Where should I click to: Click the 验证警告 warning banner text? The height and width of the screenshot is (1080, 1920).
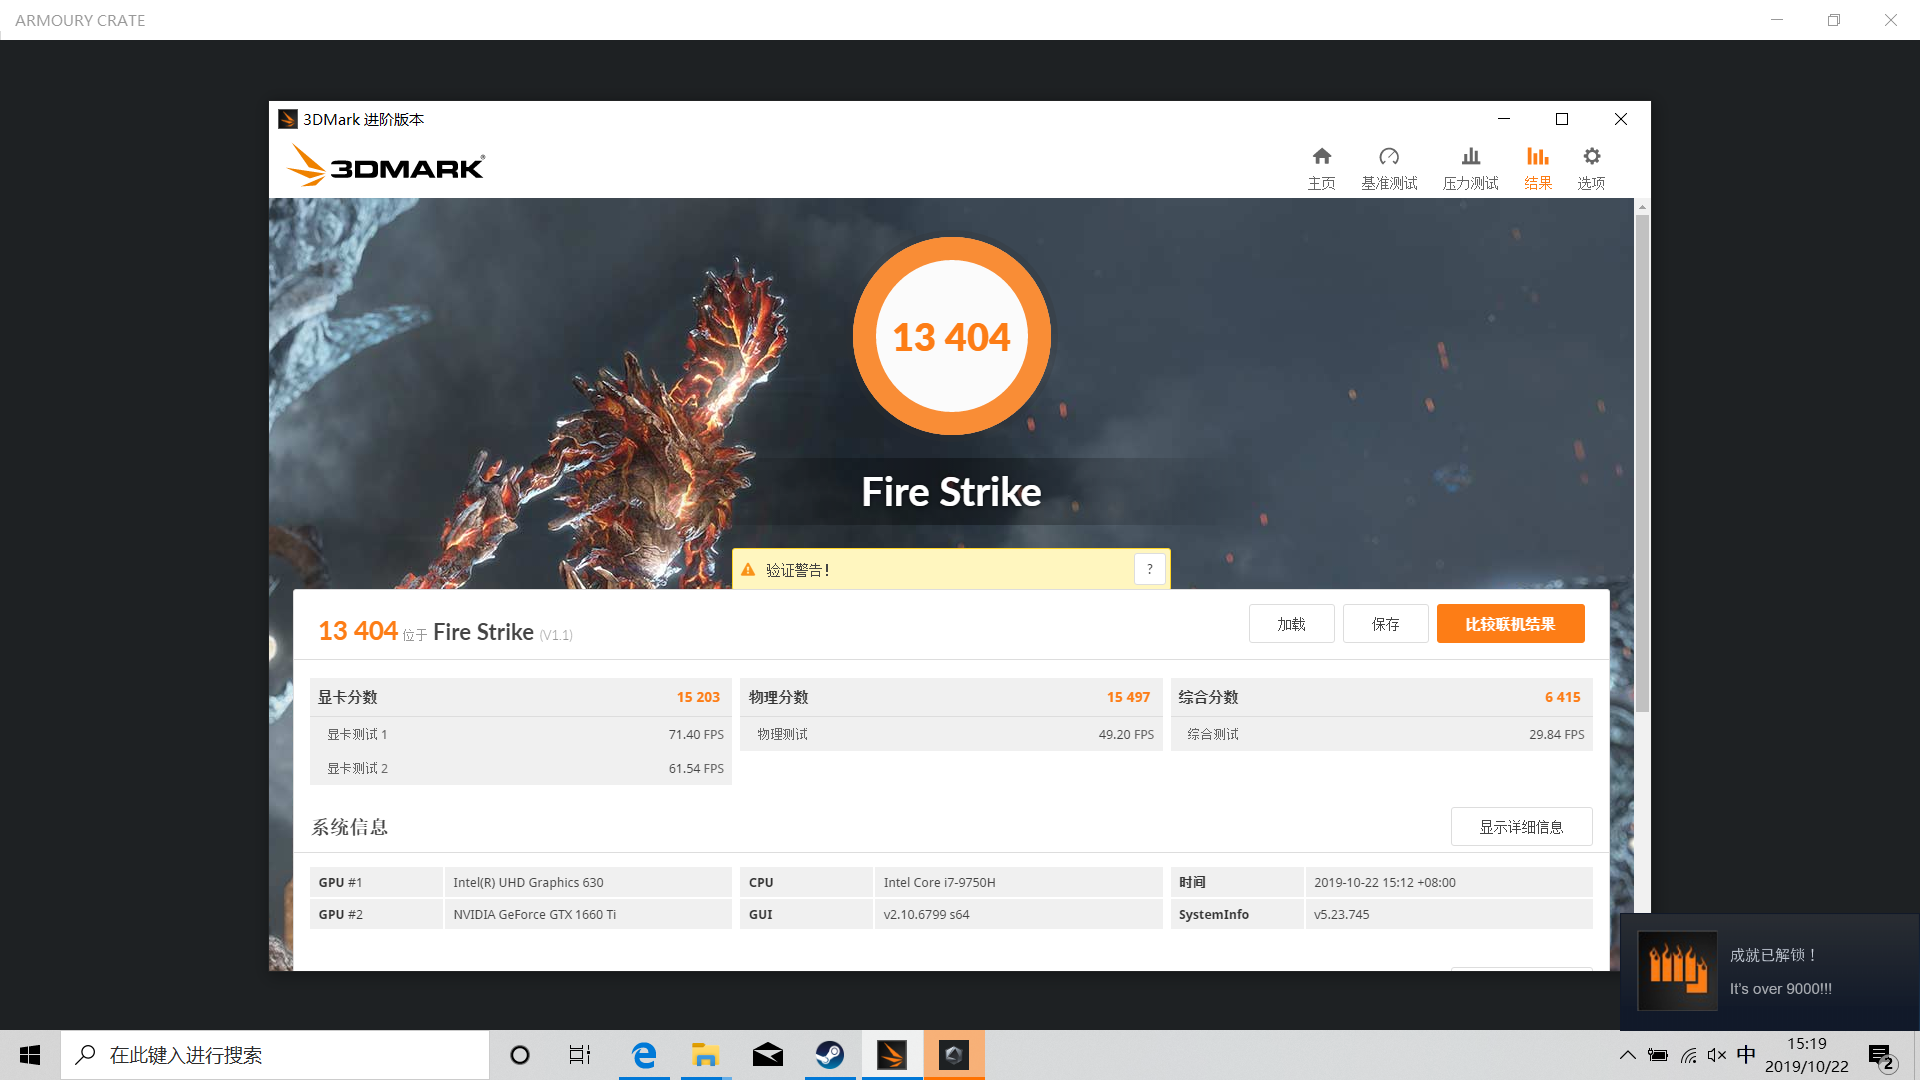click(x=798, y=570)
